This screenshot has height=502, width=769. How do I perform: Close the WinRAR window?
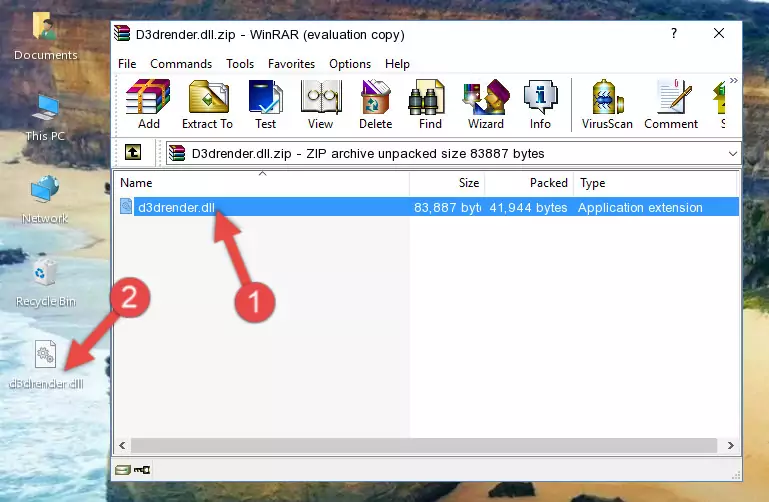(718, 33)
